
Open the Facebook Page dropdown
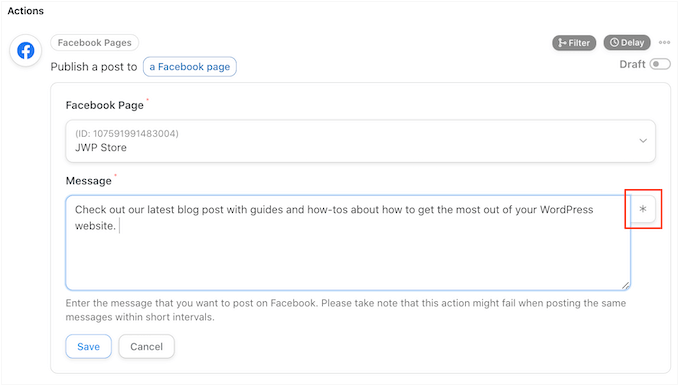click(x=360, y=141)
